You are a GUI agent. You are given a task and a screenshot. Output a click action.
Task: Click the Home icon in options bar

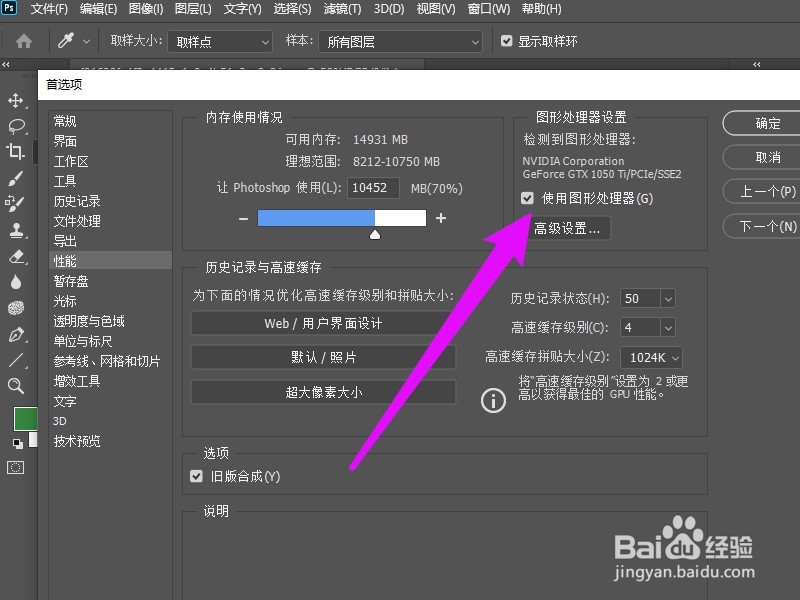click(24, 41)
